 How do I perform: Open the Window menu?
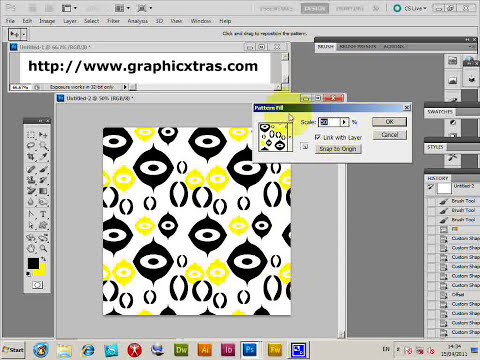pyautogui.click(x=201, y=21)
